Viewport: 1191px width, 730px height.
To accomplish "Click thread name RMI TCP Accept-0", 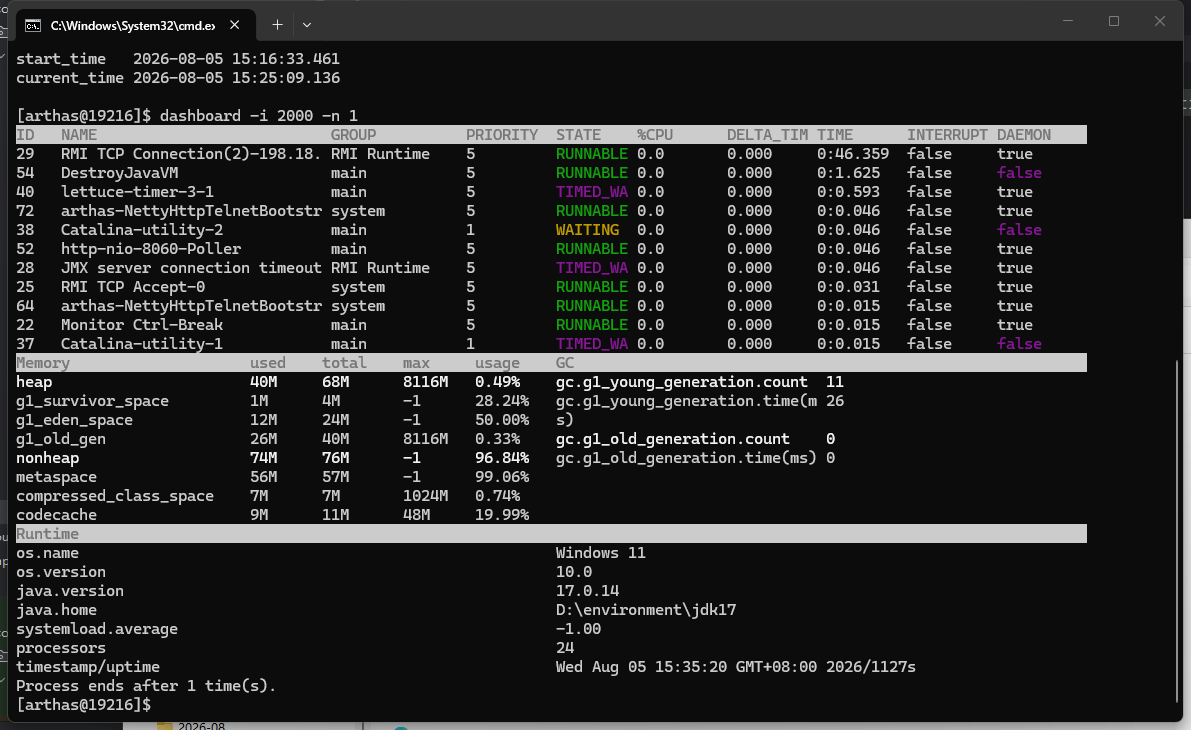I will (133, 286).
